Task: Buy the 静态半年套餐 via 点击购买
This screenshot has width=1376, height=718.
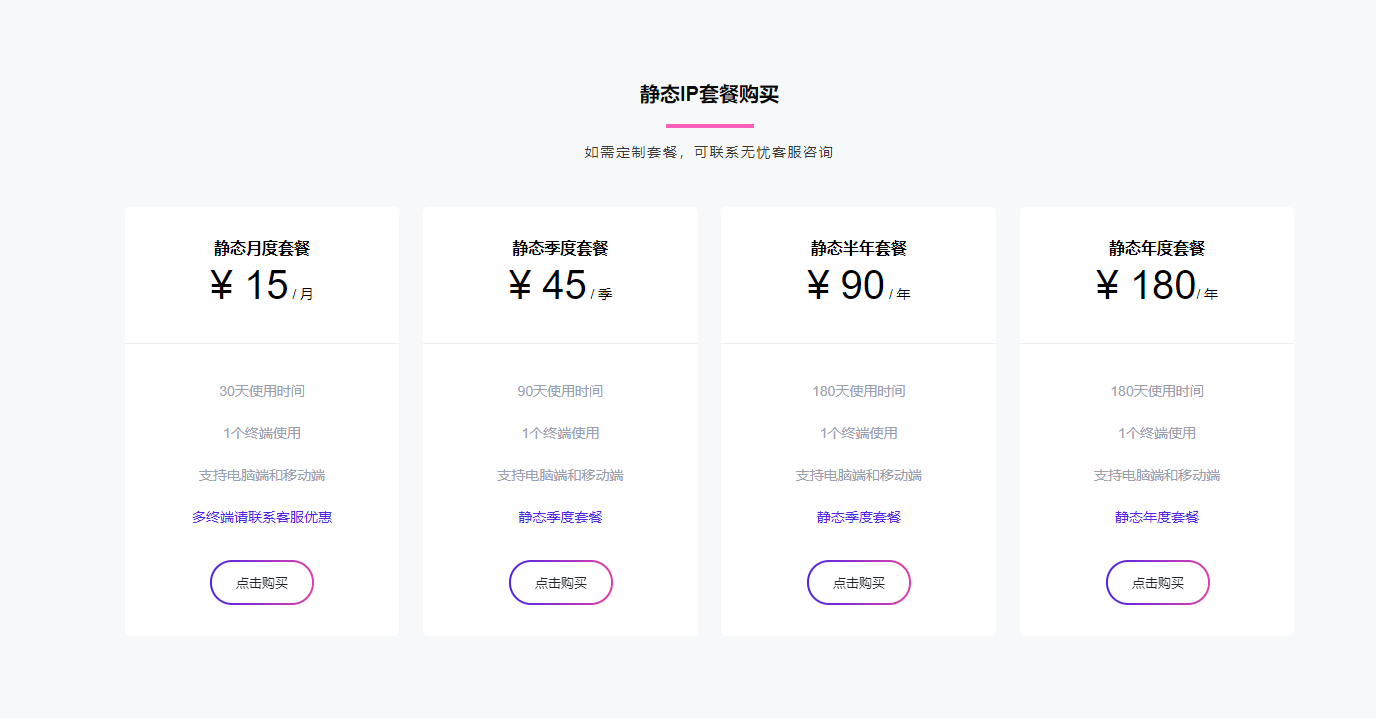Action: 859,583
